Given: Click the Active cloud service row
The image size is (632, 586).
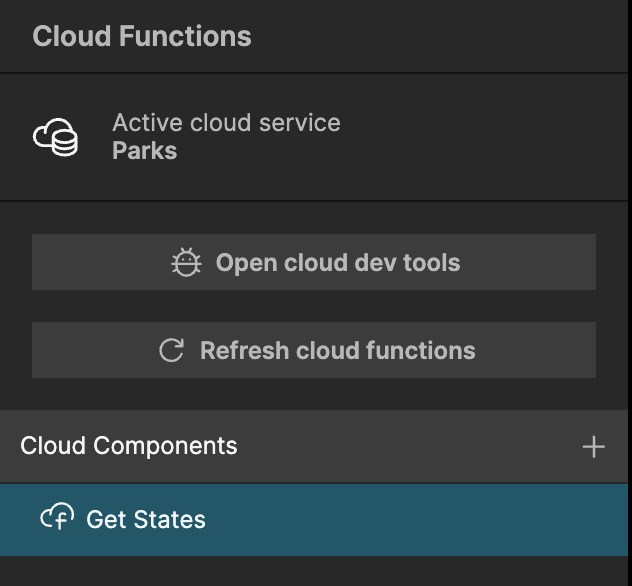Looking at the screenshot, I should (314, 137).
